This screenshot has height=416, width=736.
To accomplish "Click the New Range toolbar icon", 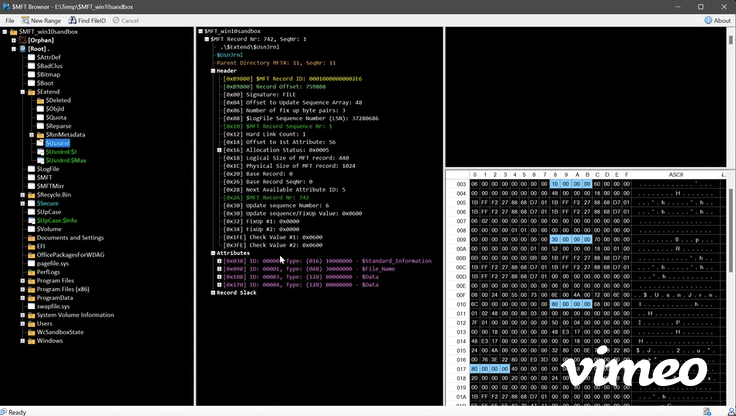I will point(25,20).
